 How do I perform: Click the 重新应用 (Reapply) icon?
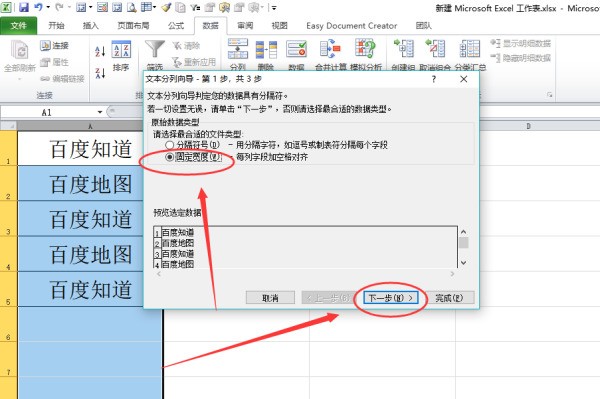[194, 62]
